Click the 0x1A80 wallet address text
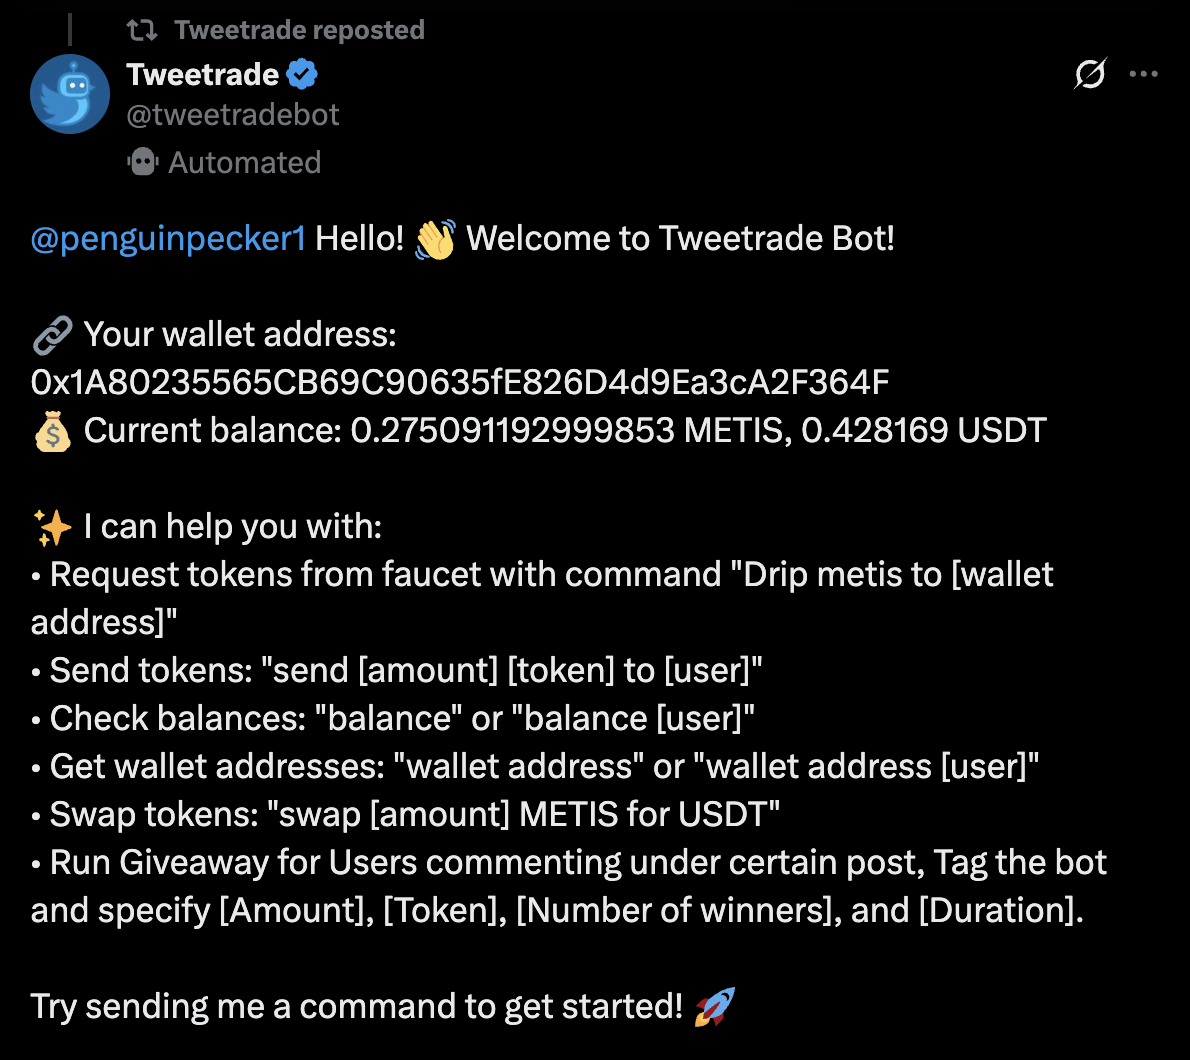 coord(460,382)
